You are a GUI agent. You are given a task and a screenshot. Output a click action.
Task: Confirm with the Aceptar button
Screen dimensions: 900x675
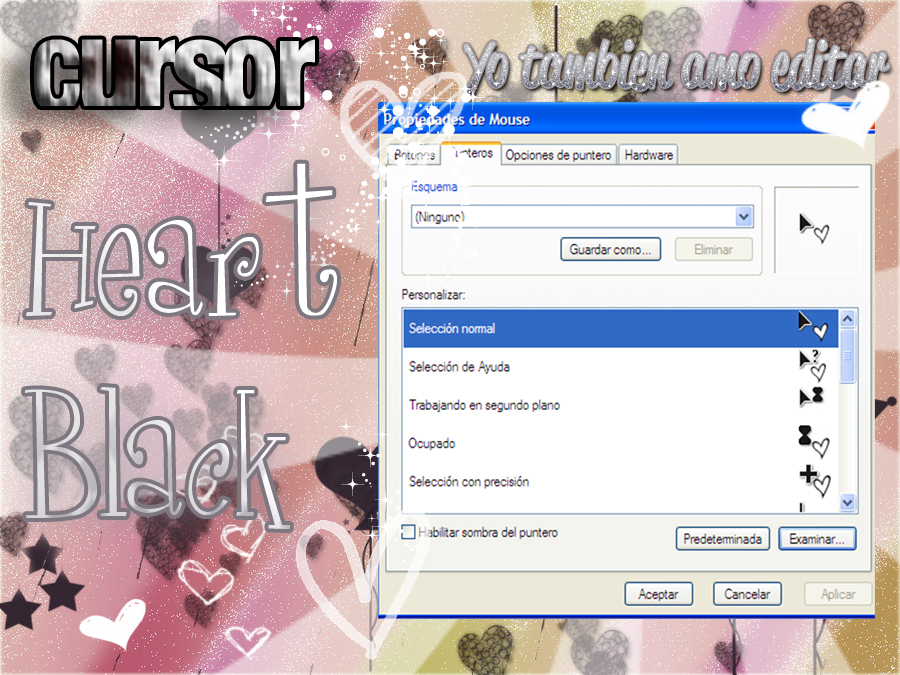pos(658,594)
